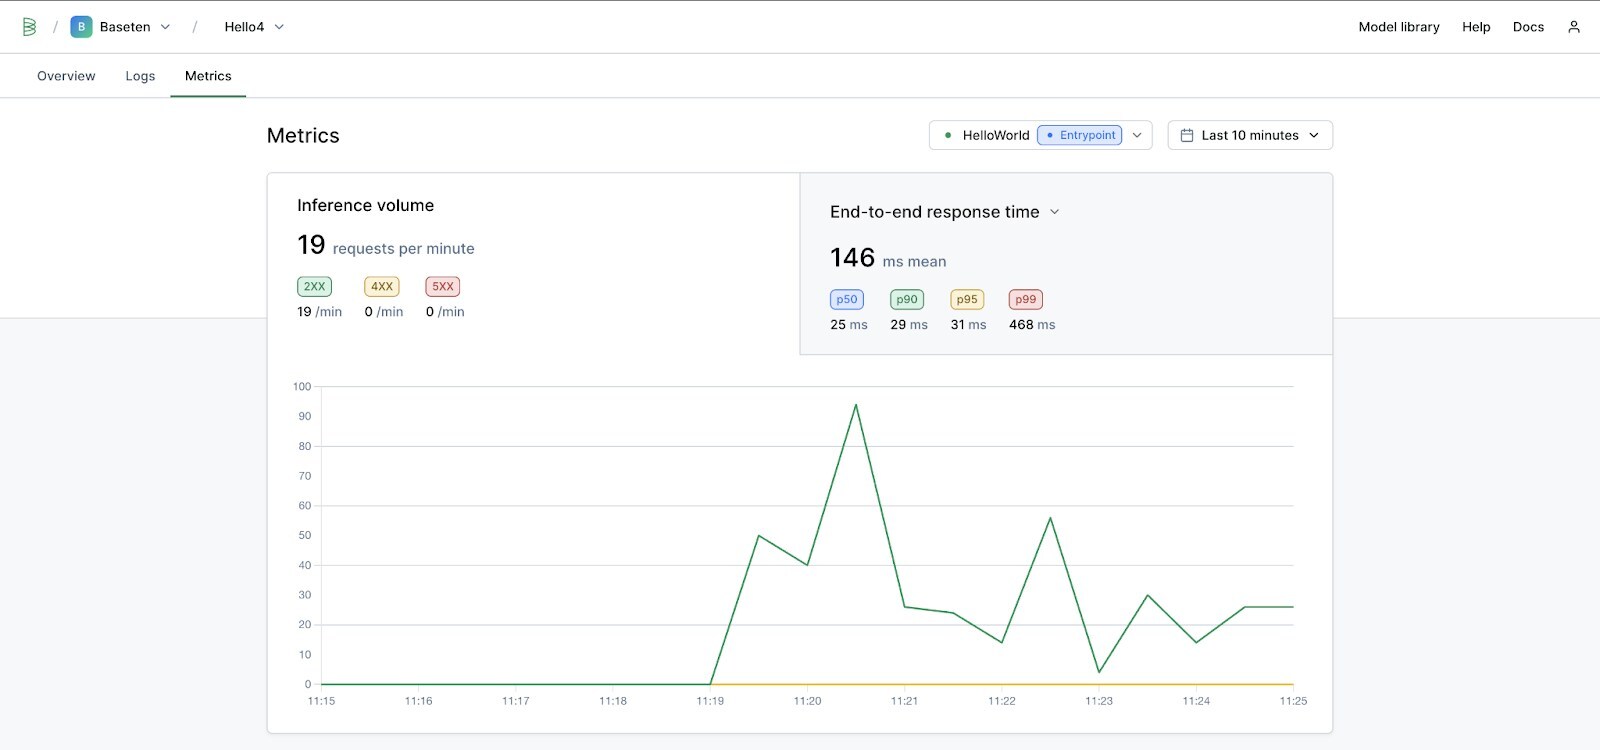Expand the Baseten workspace dropdown
Viewport: 1600px width, 750px height.
pyautogui.click(x=165, y=27)
